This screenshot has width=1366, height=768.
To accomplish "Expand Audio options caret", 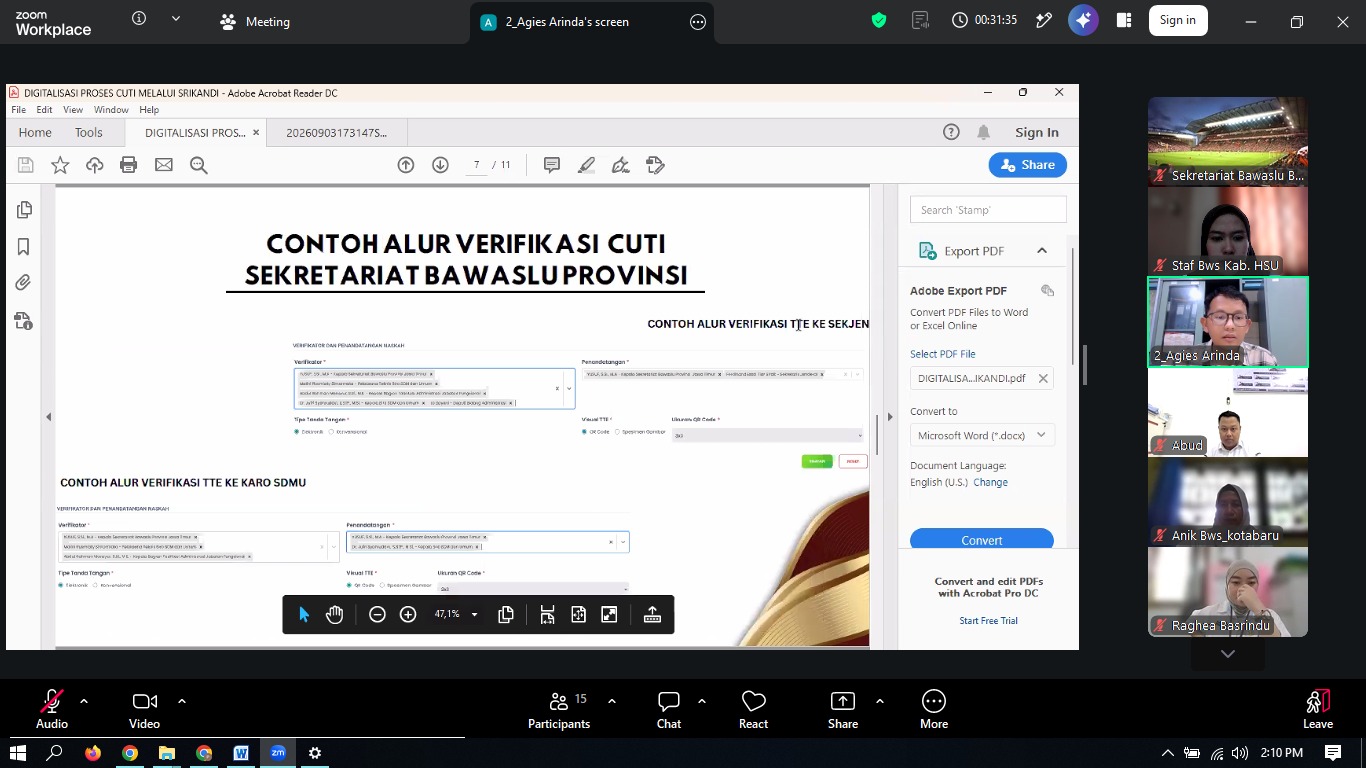I will click(x=84, y=701).
